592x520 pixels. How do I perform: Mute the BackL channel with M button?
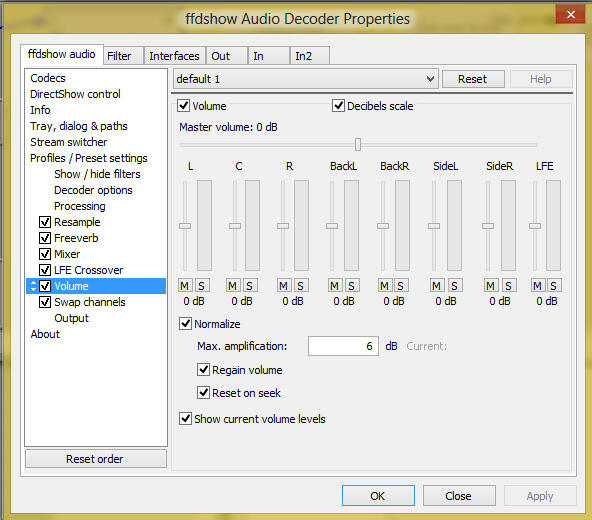tap(335, 286)
